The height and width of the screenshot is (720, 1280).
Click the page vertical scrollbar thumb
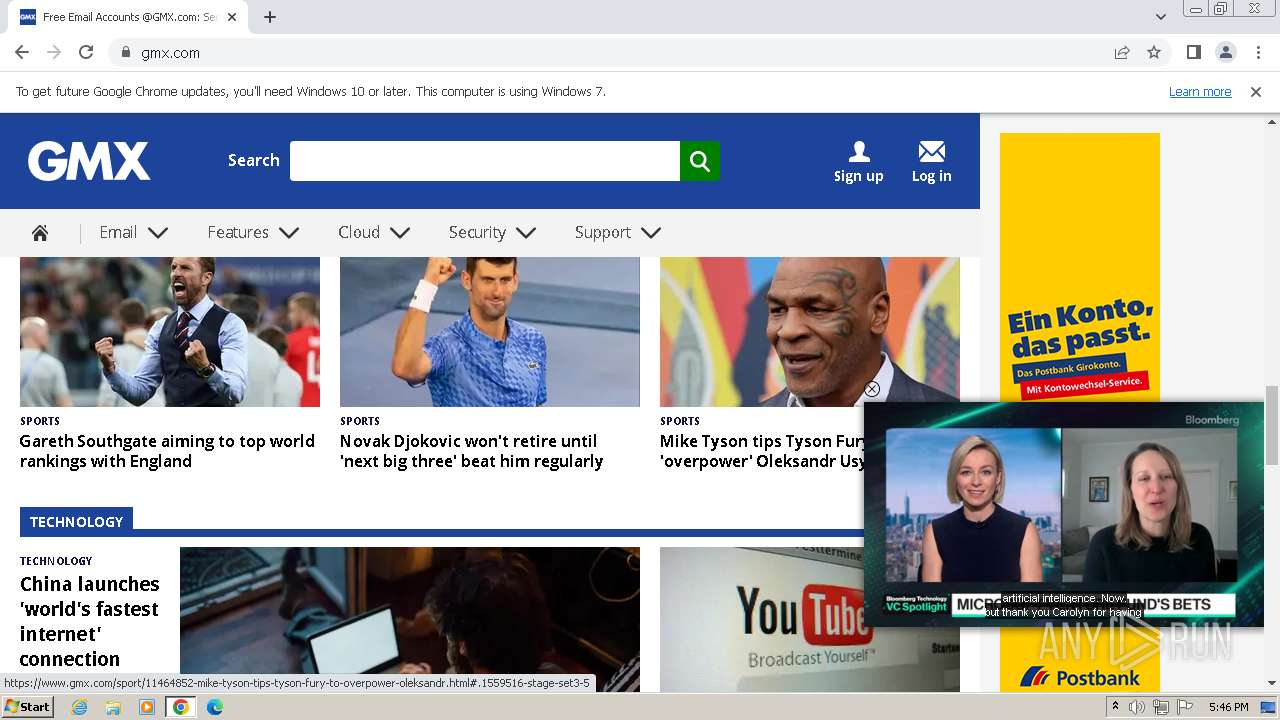coord(1272,425)
